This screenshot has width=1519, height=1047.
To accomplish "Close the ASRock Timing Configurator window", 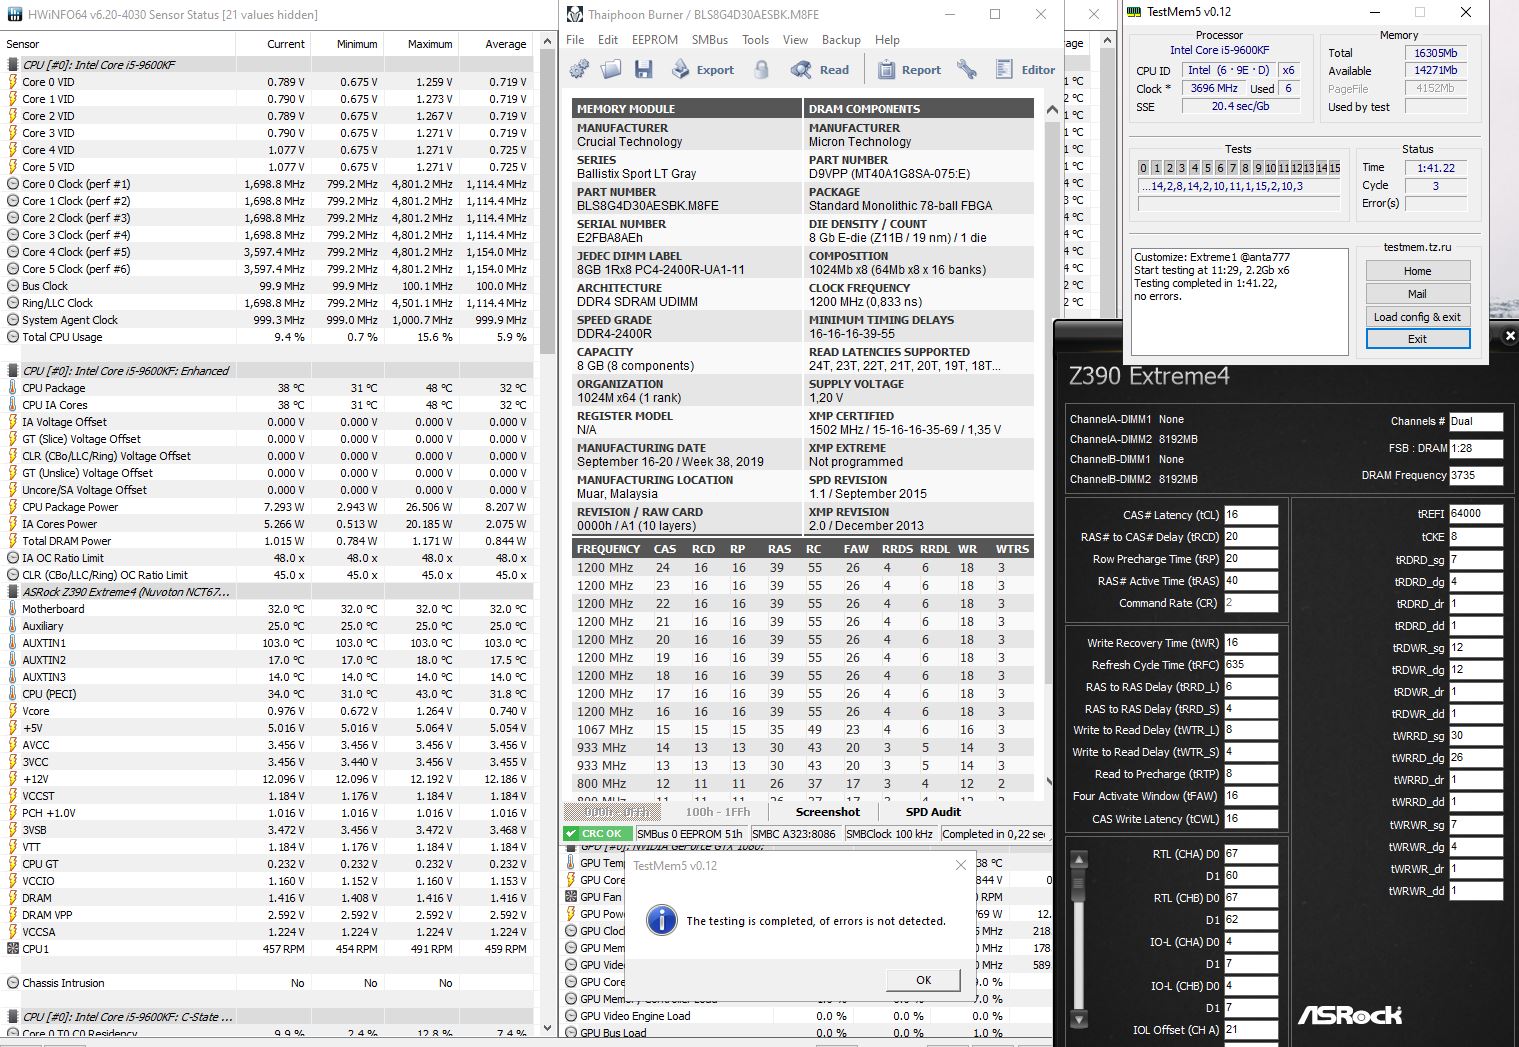I will coord(1510,336).
